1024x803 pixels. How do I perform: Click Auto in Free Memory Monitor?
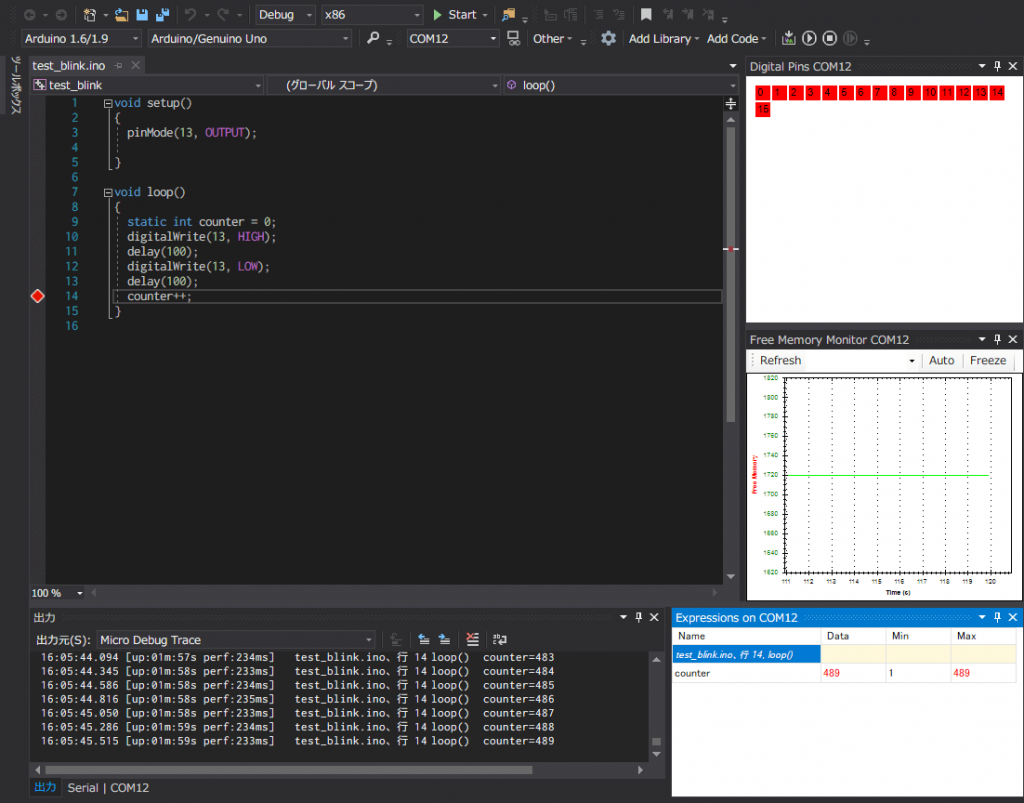(941, 360)
